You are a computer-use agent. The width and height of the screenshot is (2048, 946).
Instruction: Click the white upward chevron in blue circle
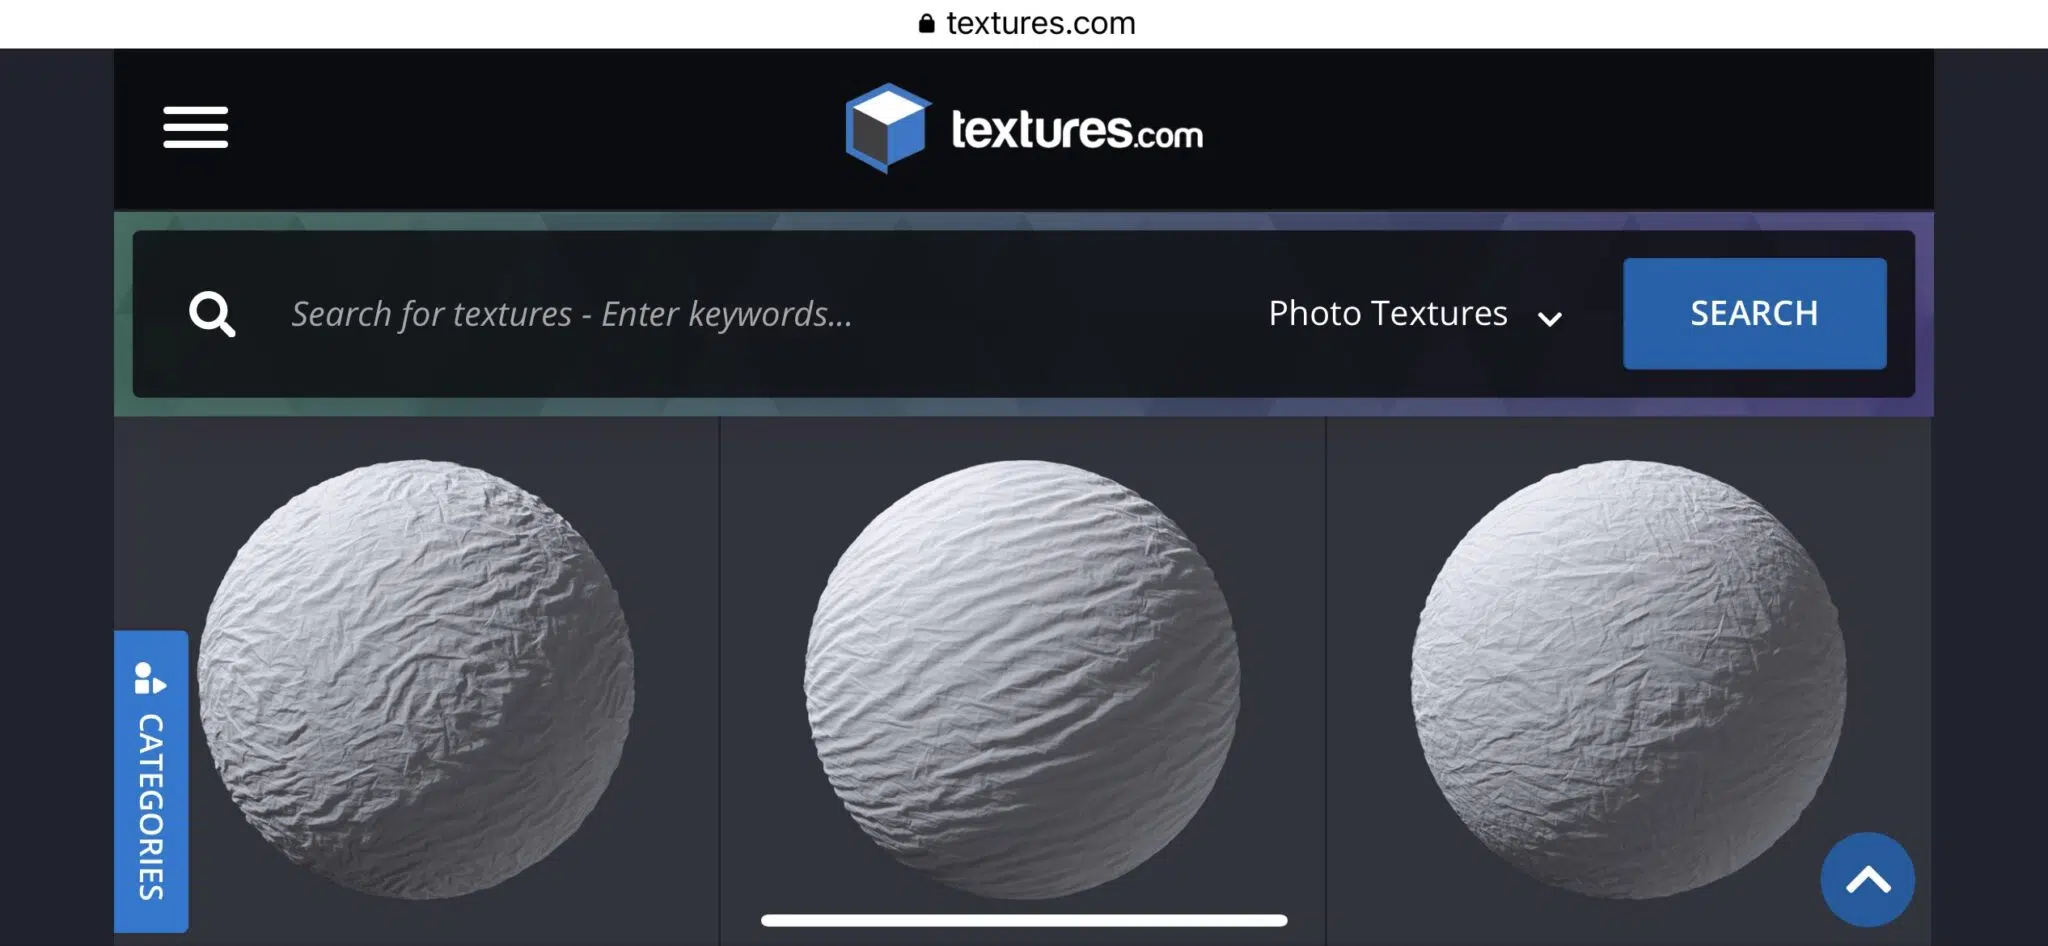click(x=1867, y=880)
